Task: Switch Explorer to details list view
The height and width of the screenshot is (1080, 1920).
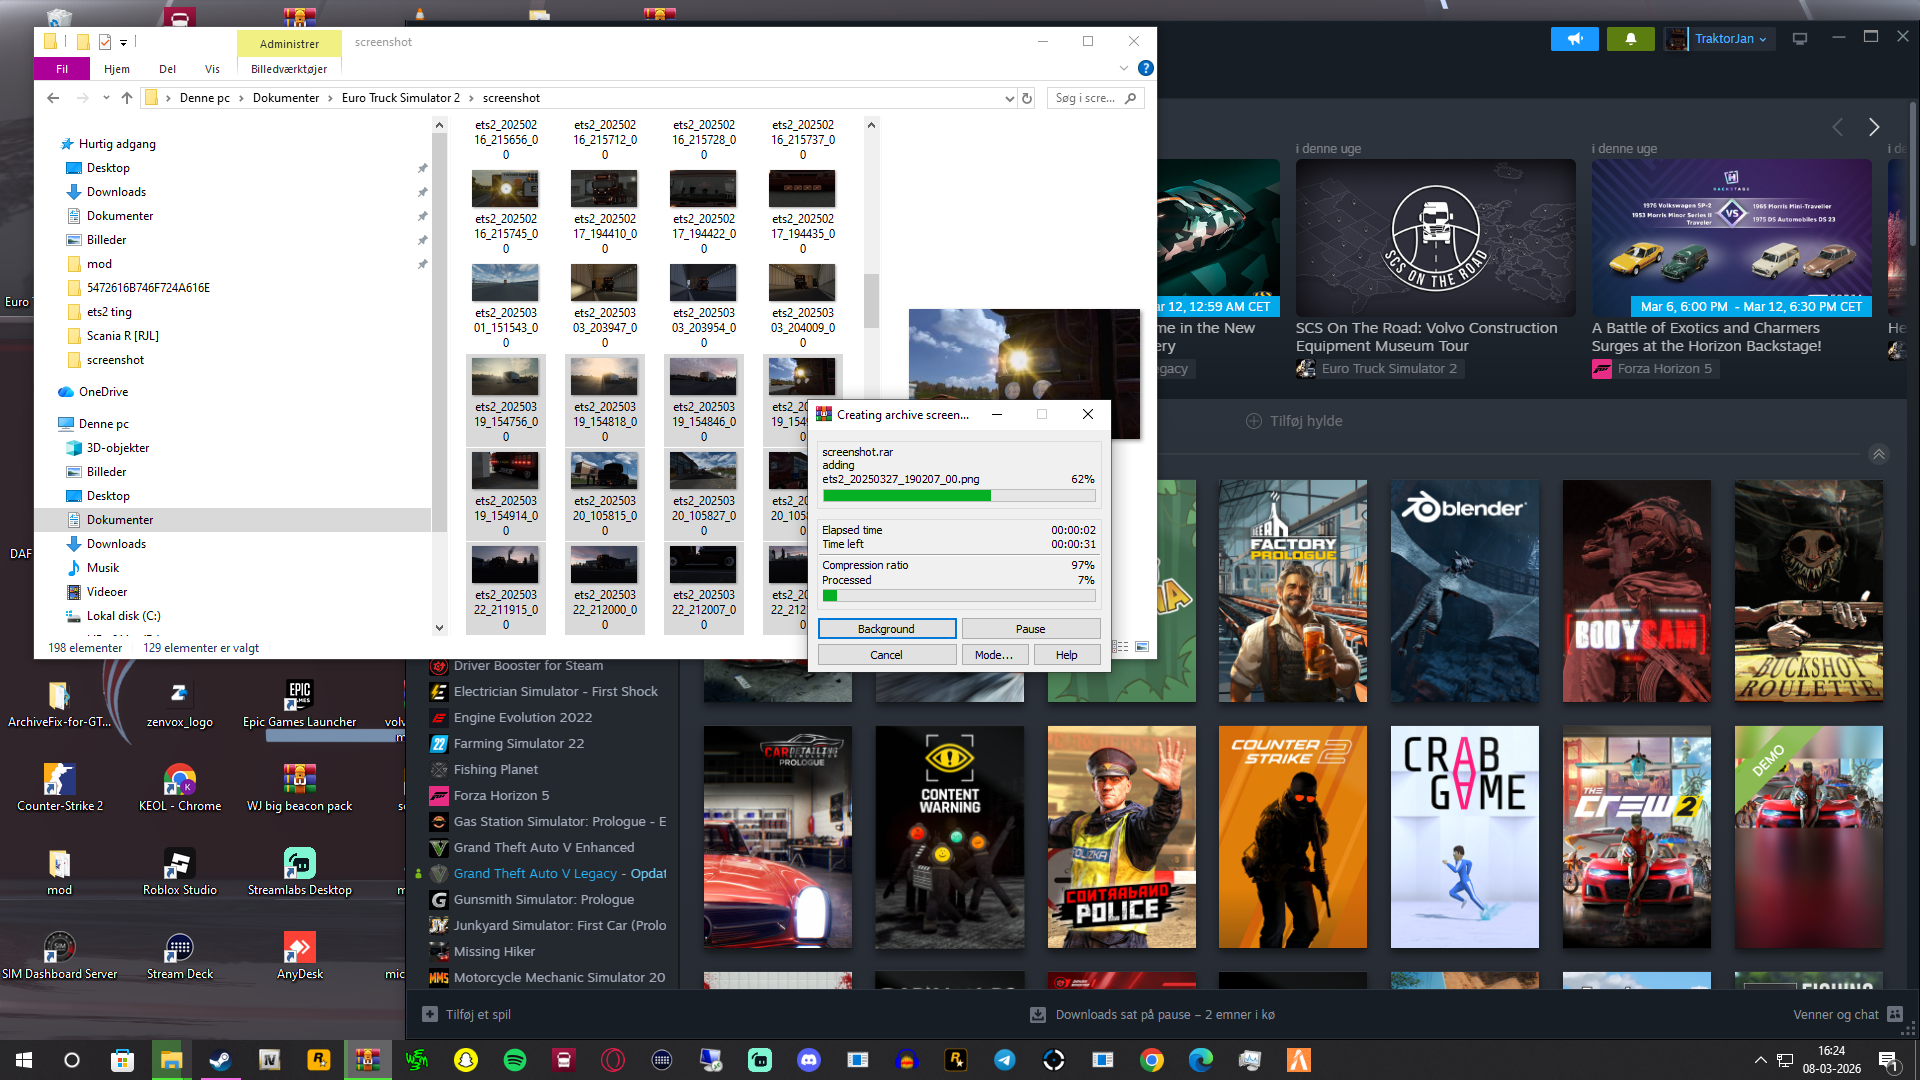Action: coord(1121,647)
